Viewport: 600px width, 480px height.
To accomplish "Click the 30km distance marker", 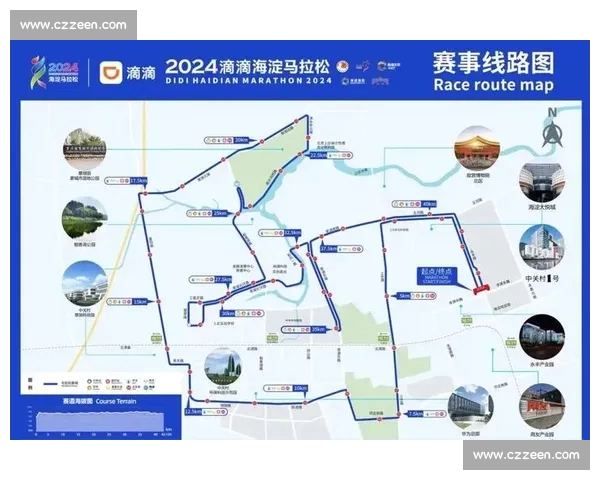I will pos(228,313).
